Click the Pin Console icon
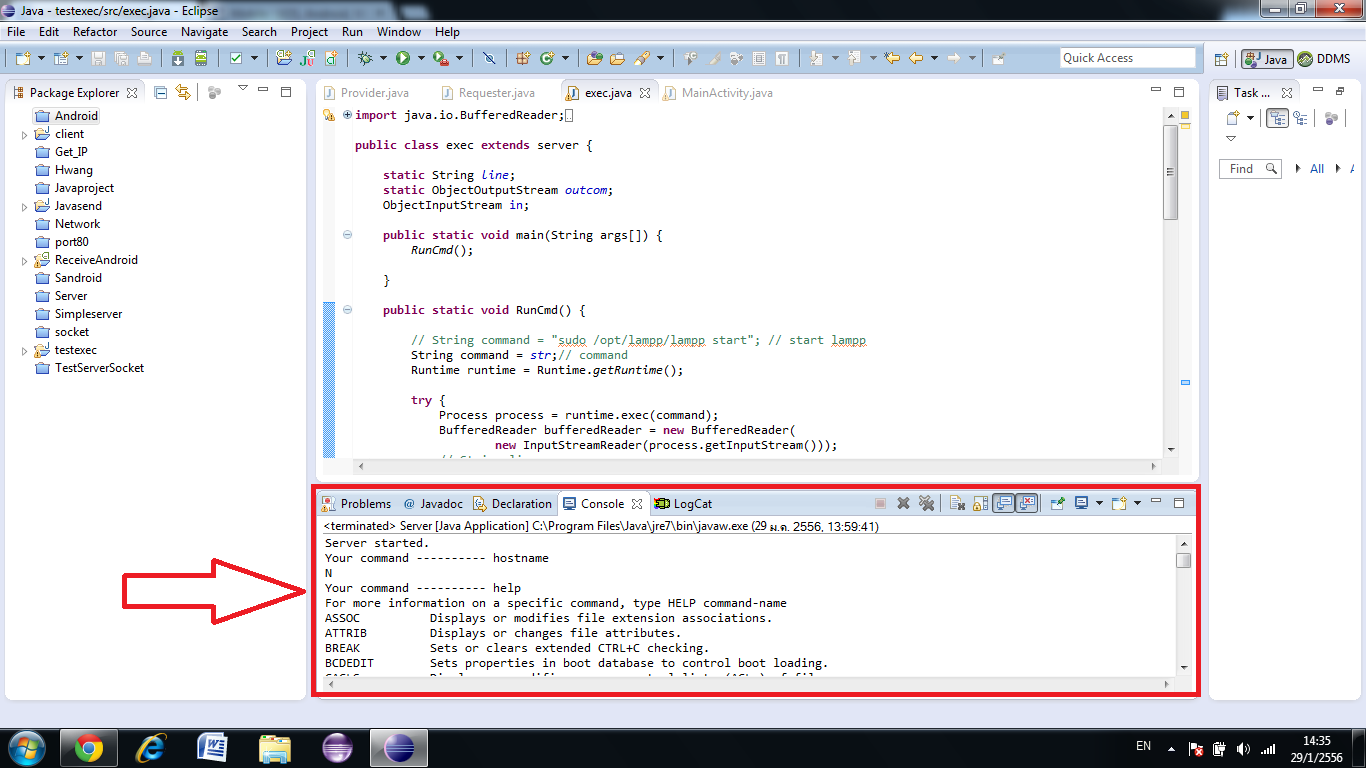This screenshot has width=1366, height=768. point(1058,503)
